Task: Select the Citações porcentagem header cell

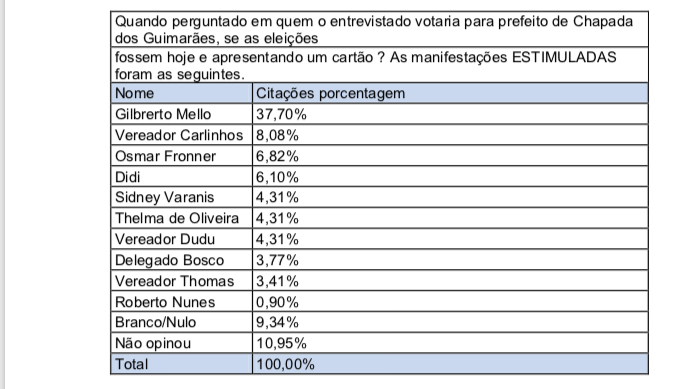Action: click(450, 93)
